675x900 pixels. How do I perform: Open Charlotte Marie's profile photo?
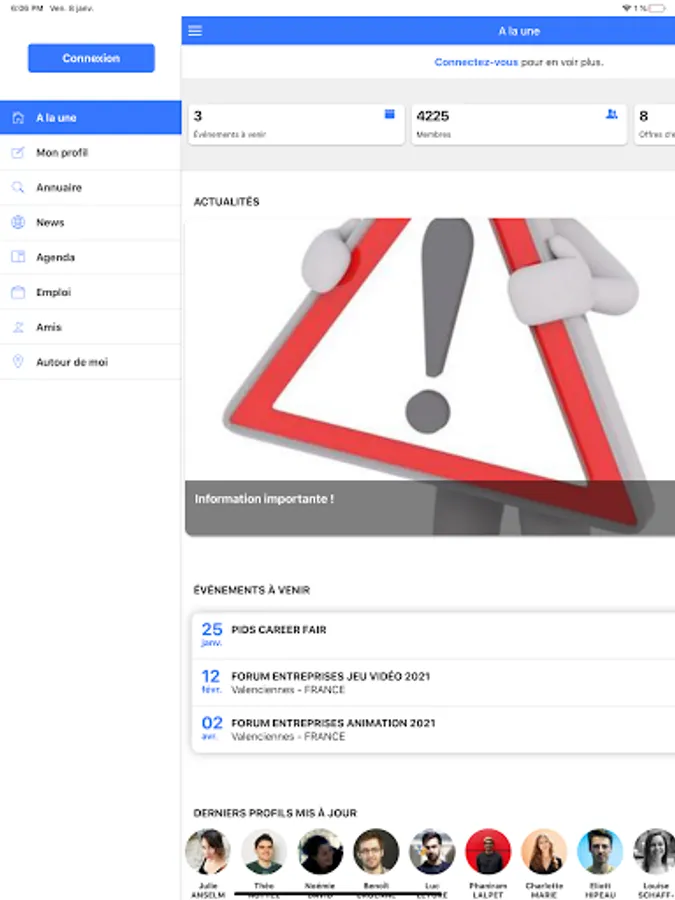pyautogui.click(x=544, y=851)
